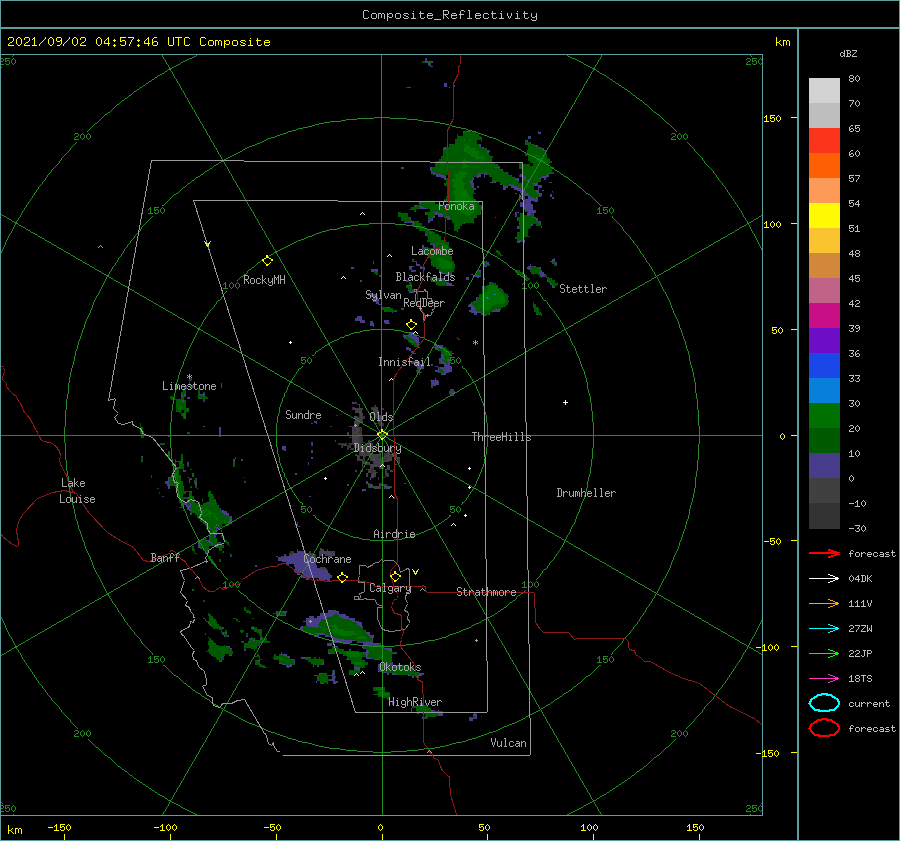Click the Innisfail label
The width and height of the screenshot is (900, 841).
click(x=404, y=362)
